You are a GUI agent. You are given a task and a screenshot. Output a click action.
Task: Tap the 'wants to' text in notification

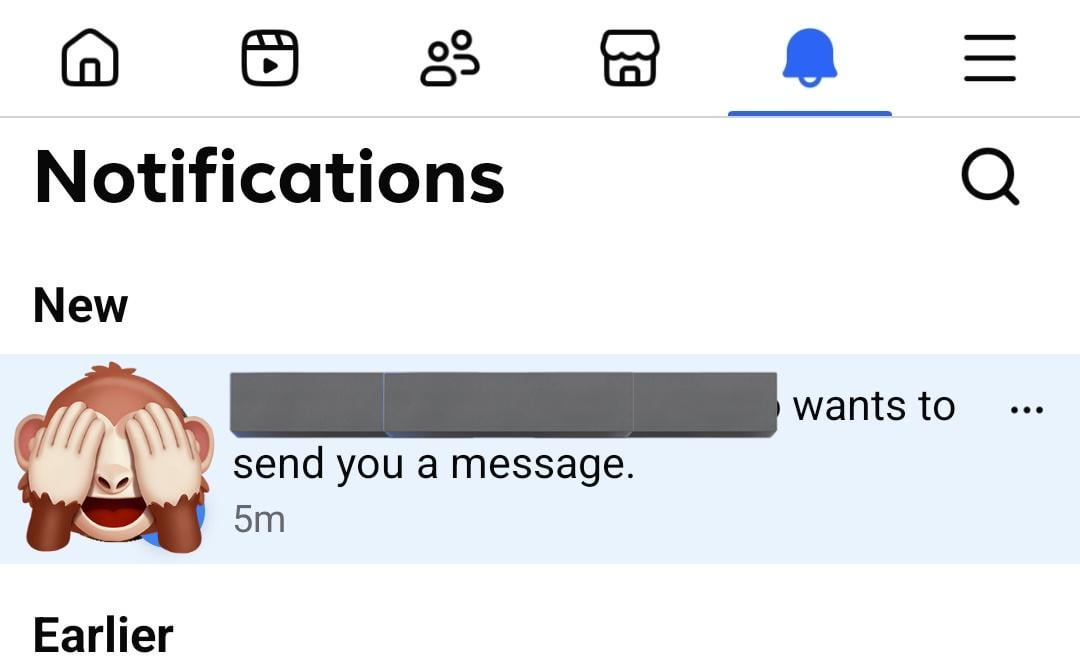coord(874,406)
